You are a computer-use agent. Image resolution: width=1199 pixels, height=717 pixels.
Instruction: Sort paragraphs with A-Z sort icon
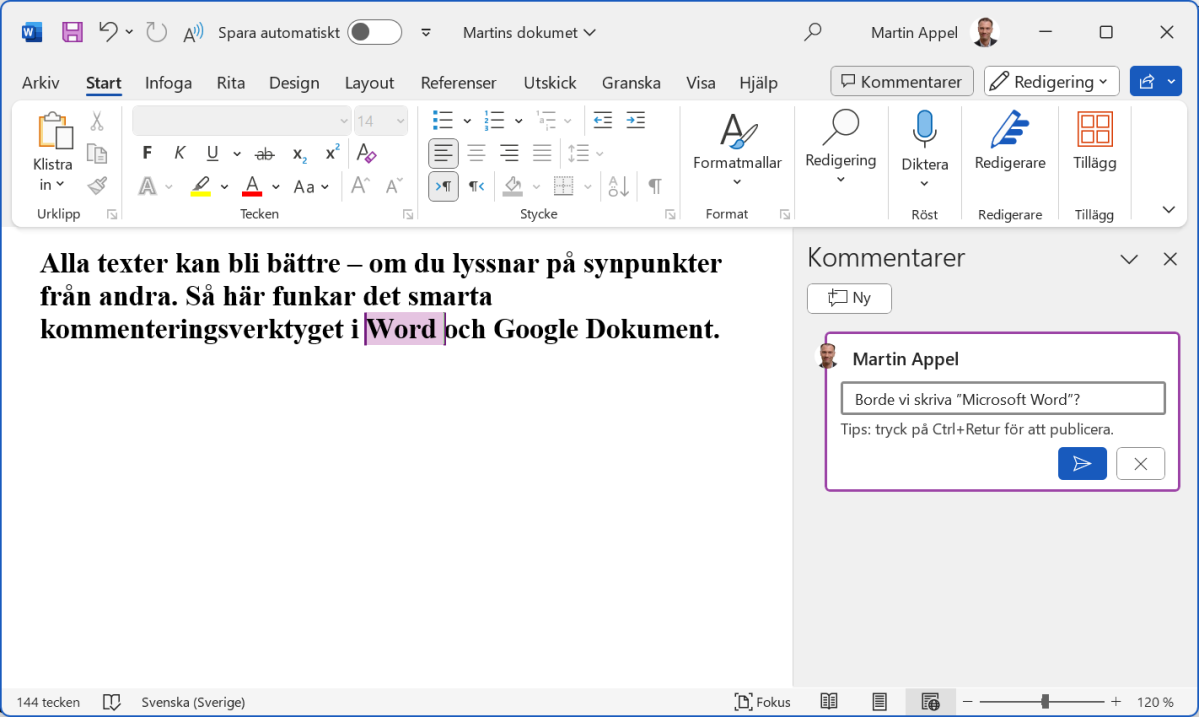pos(618,186)
